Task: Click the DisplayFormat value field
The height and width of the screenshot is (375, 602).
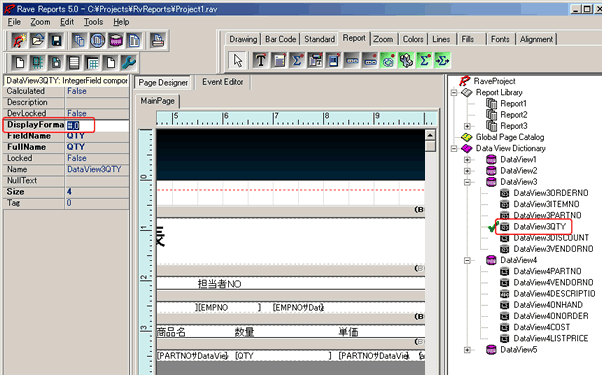Action: pyautogui.click(x=97, y=125)
